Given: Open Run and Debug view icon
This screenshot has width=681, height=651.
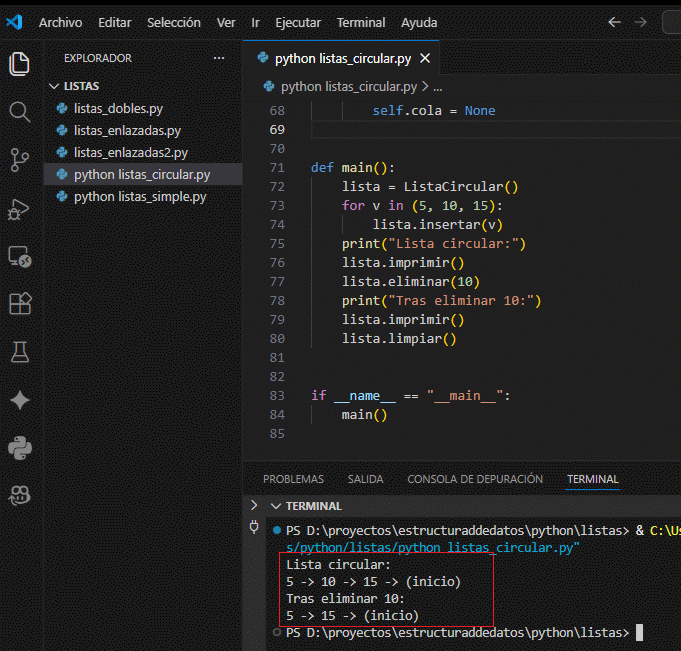Looking at the screenshot, I should (19, 208).
